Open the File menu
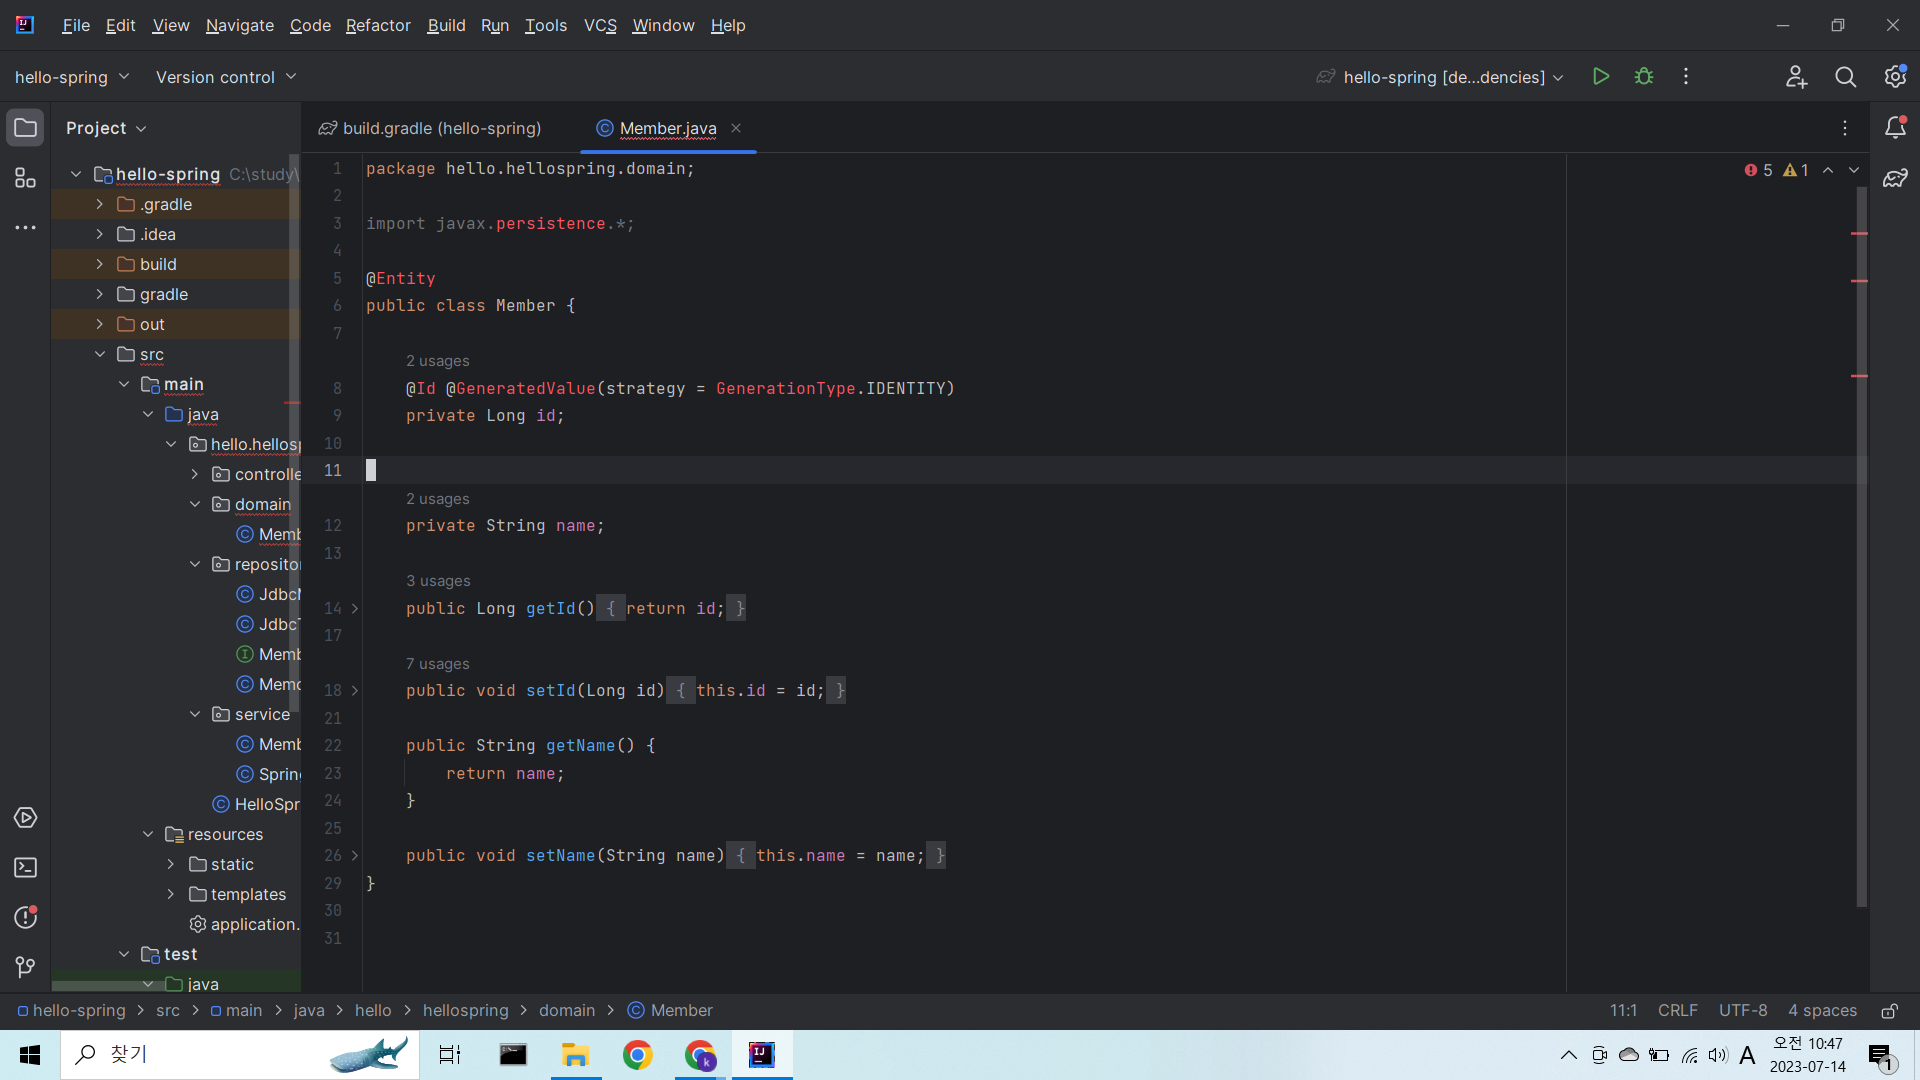The height and width of the screenshot is (1080, 1920). coord(76,25)
